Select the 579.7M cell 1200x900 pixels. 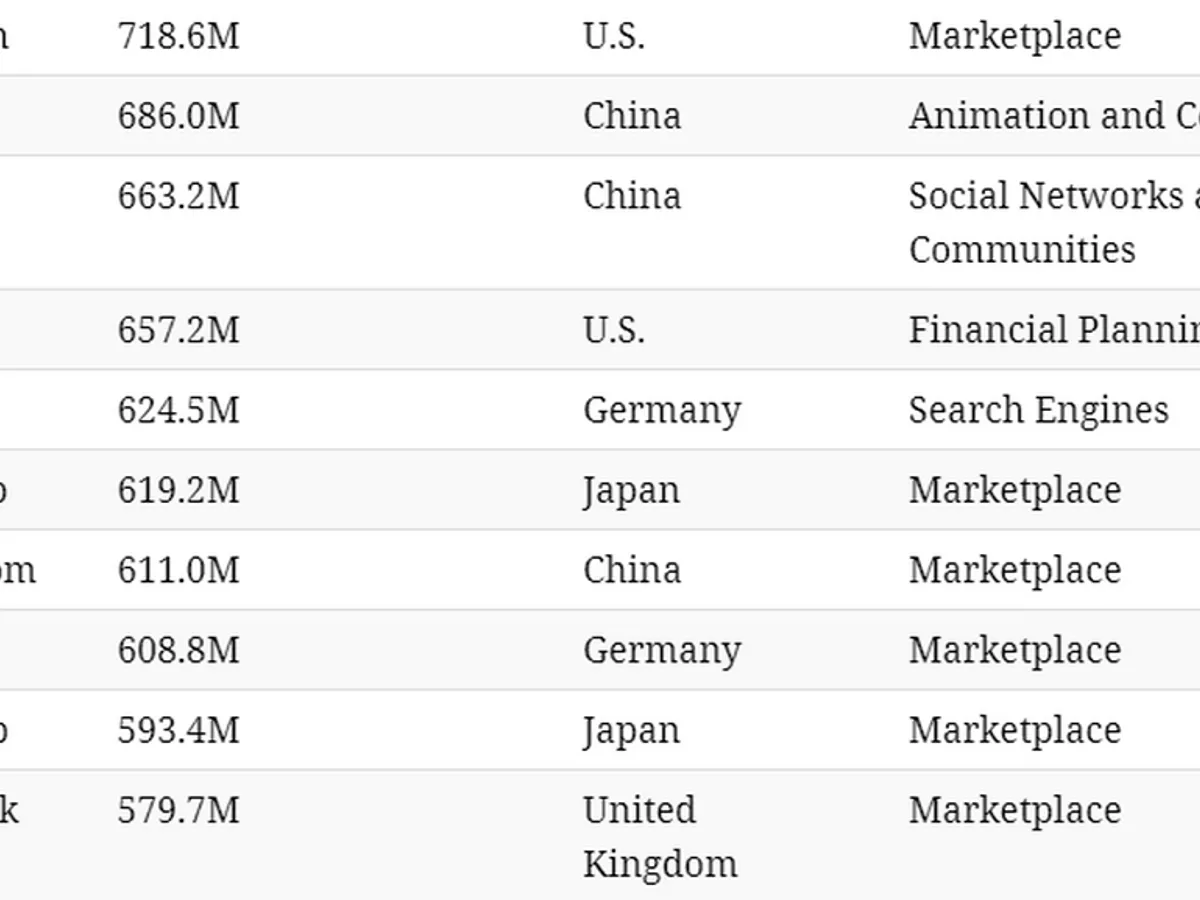pyautogui.click(x=178, y=810)
